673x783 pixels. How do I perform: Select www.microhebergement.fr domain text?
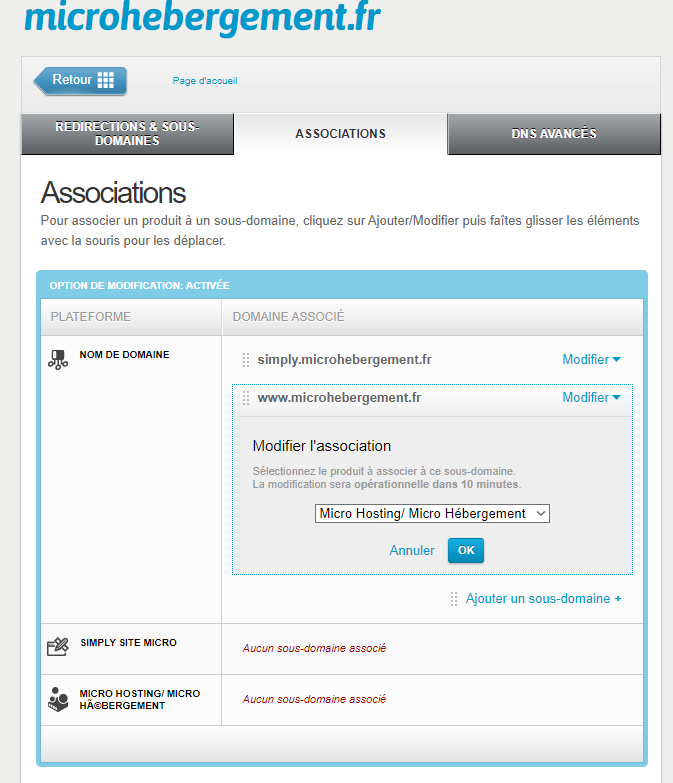339,397
